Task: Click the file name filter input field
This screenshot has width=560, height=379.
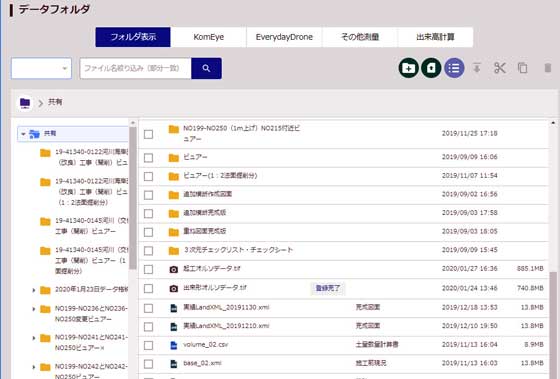Action: 135,68
